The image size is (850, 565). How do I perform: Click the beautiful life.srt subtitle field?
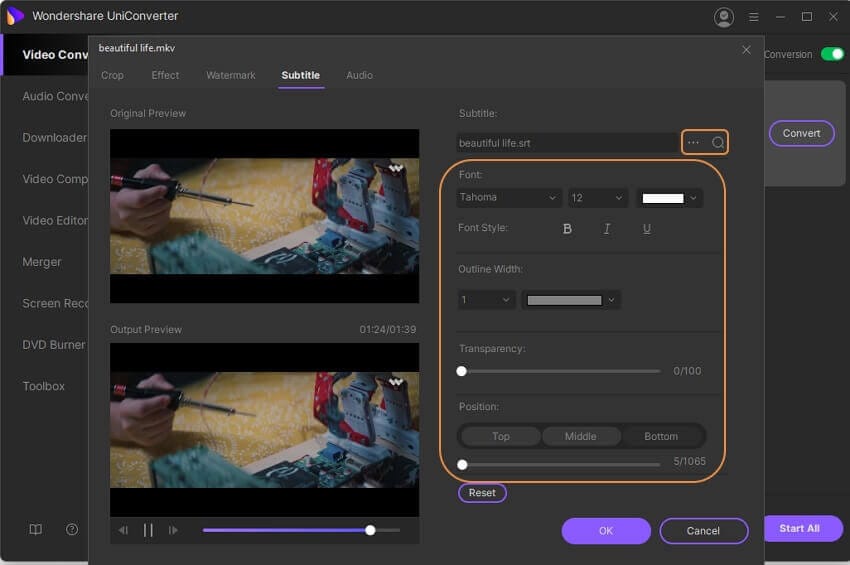(567, 143)
